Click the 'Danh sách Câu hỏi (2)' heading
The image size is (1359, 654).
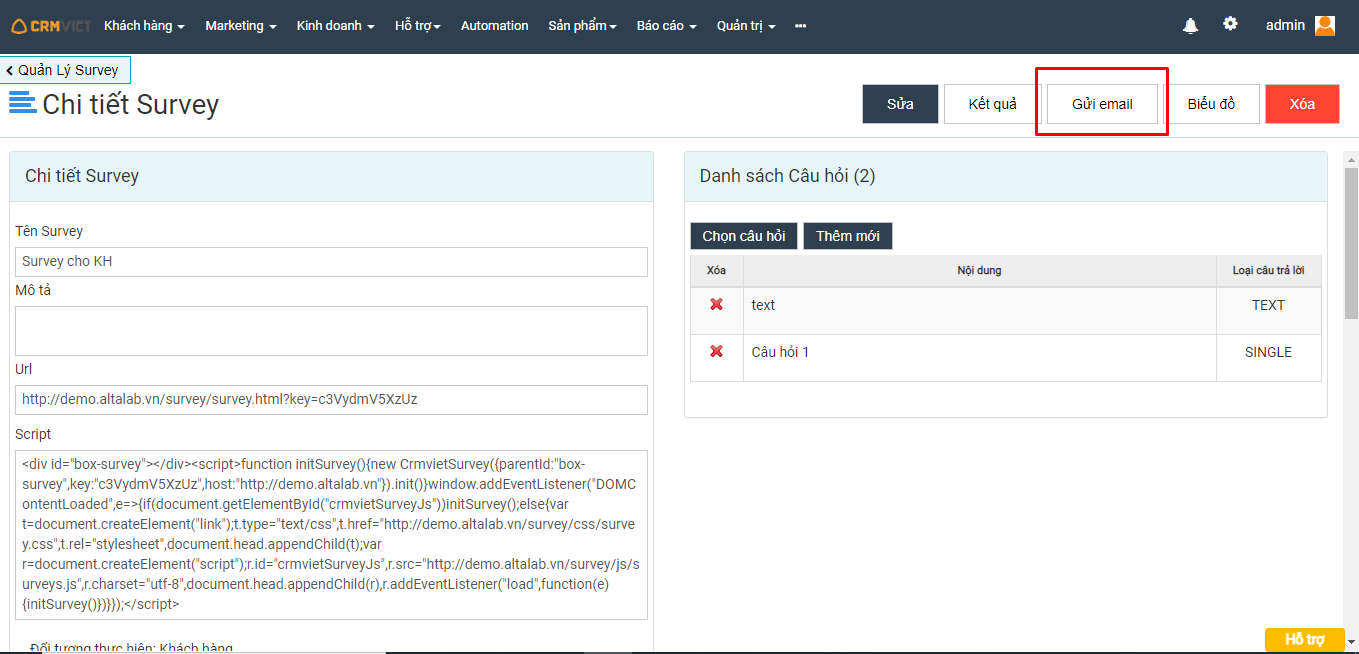[787, 176]
